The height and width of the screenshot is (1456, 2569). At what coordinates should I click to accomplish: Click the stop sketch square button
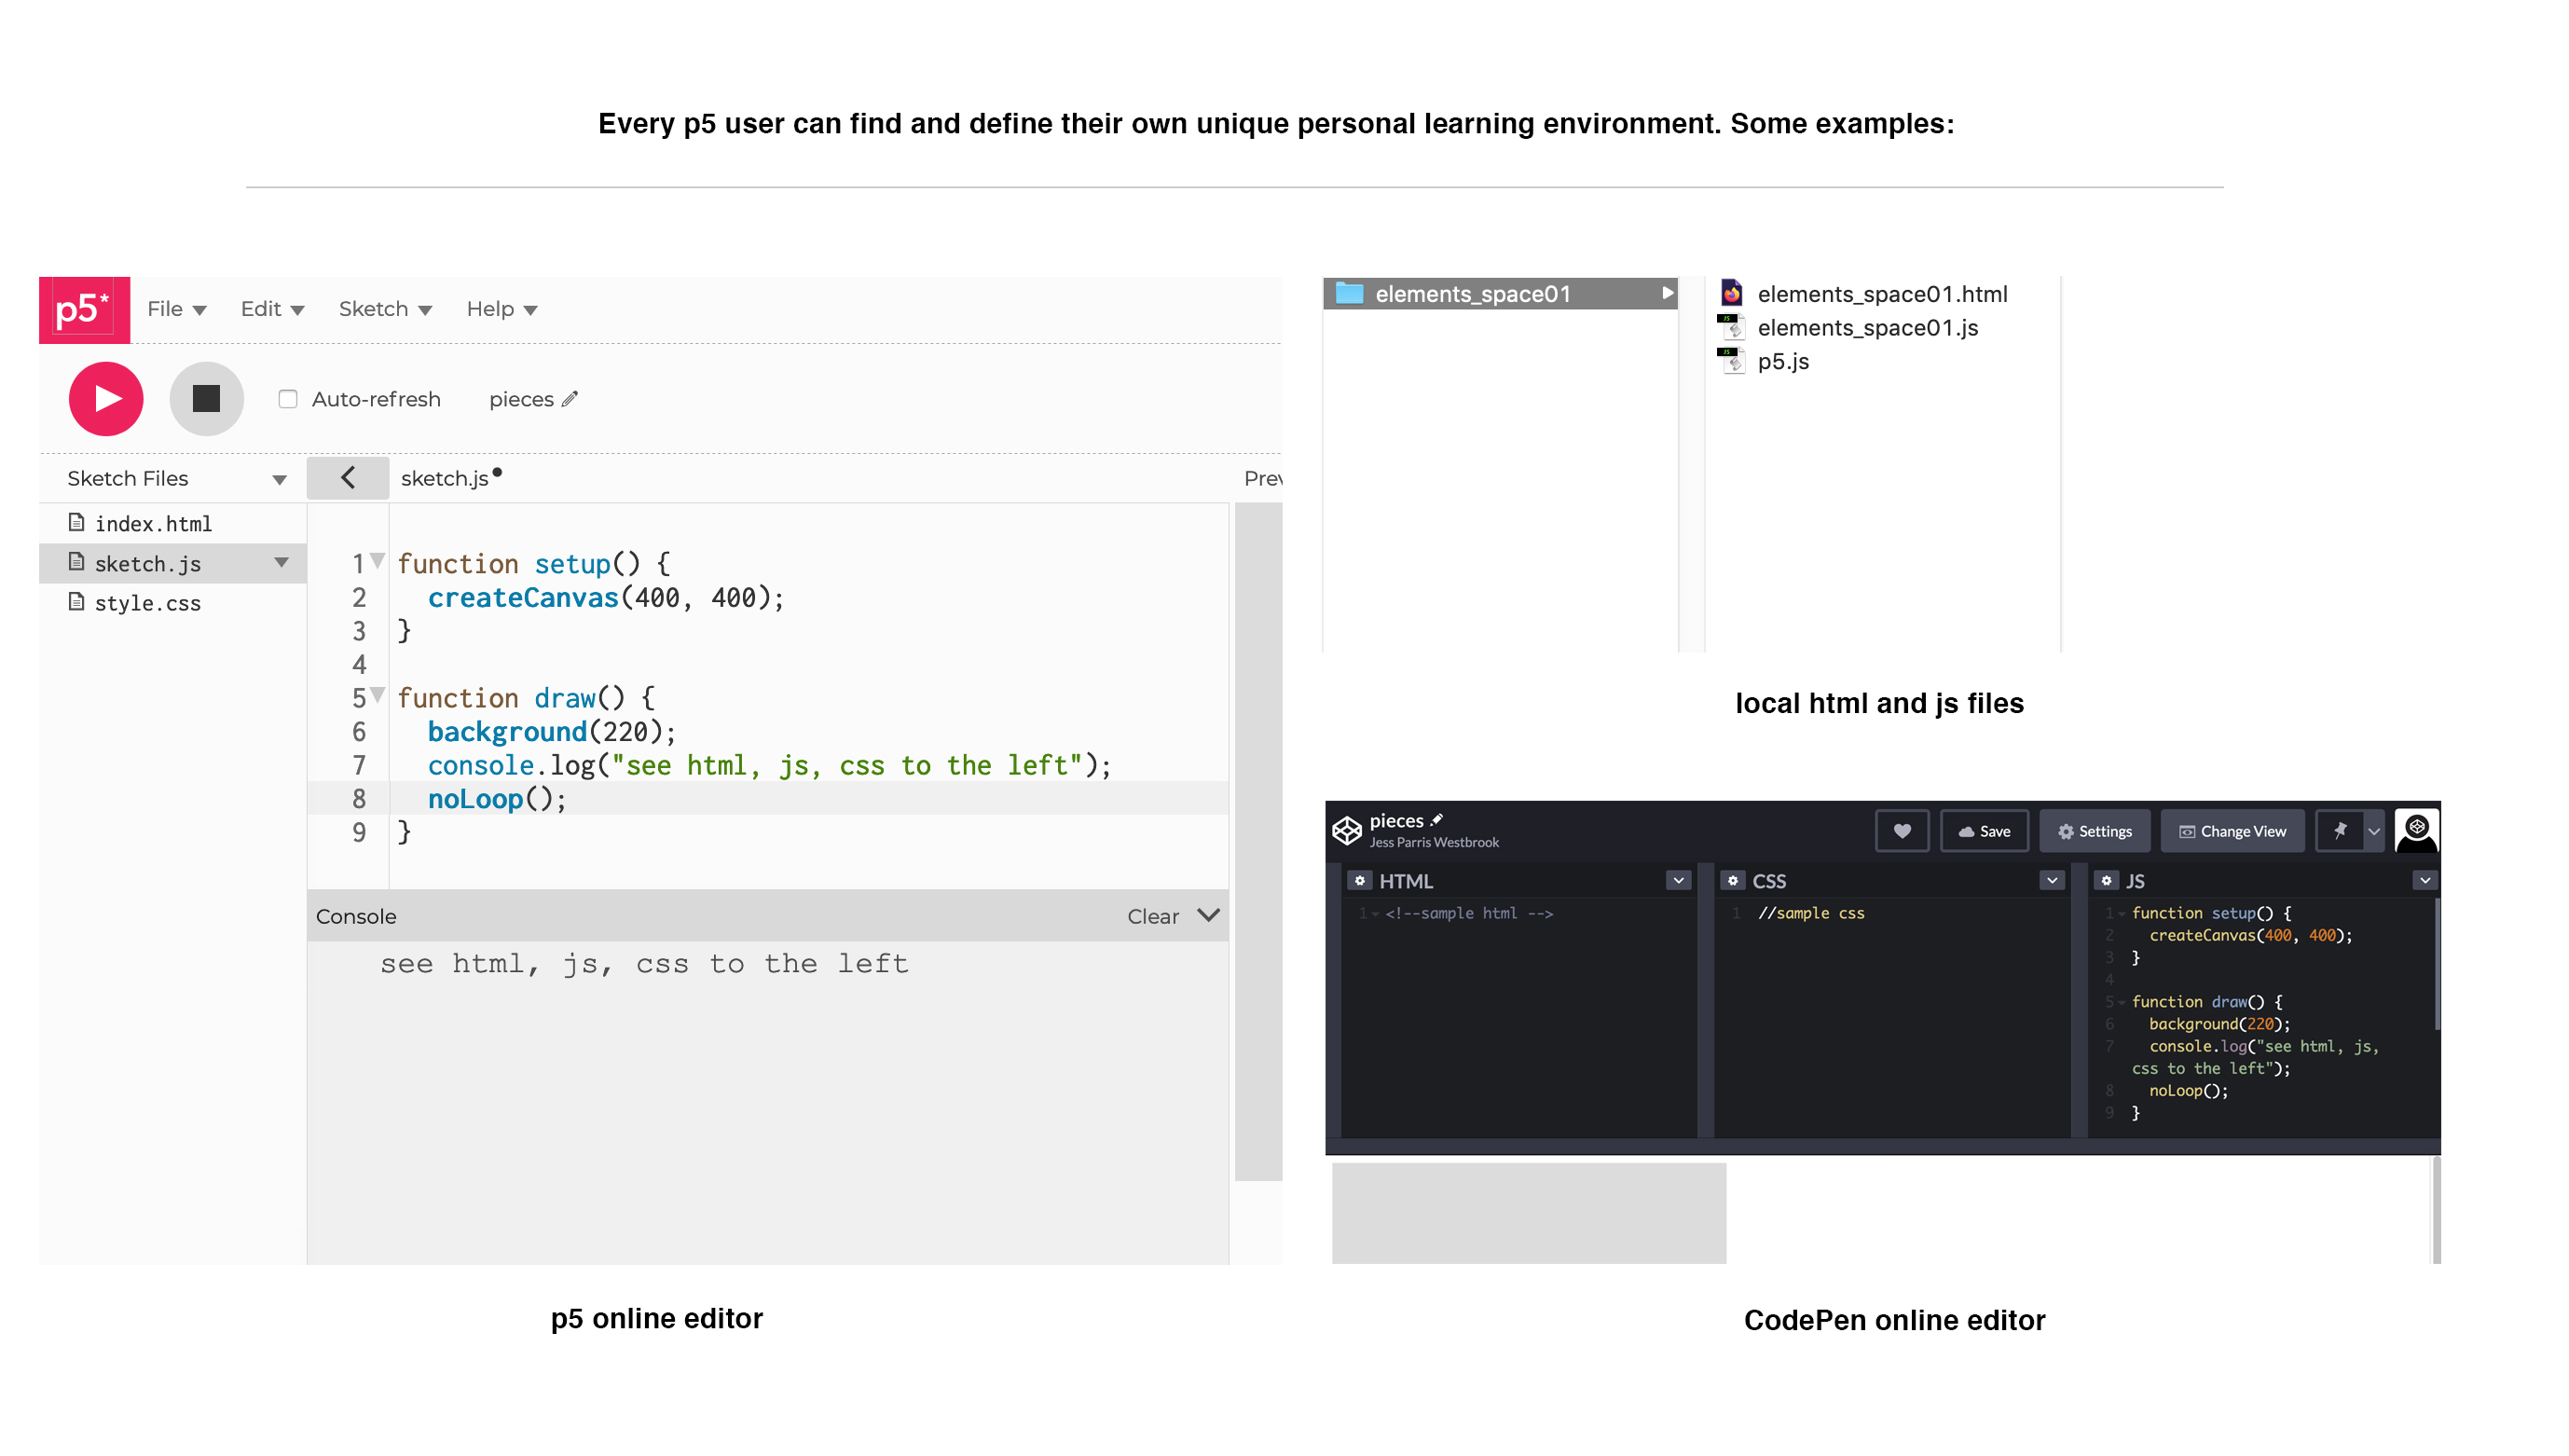pos(206,398)
